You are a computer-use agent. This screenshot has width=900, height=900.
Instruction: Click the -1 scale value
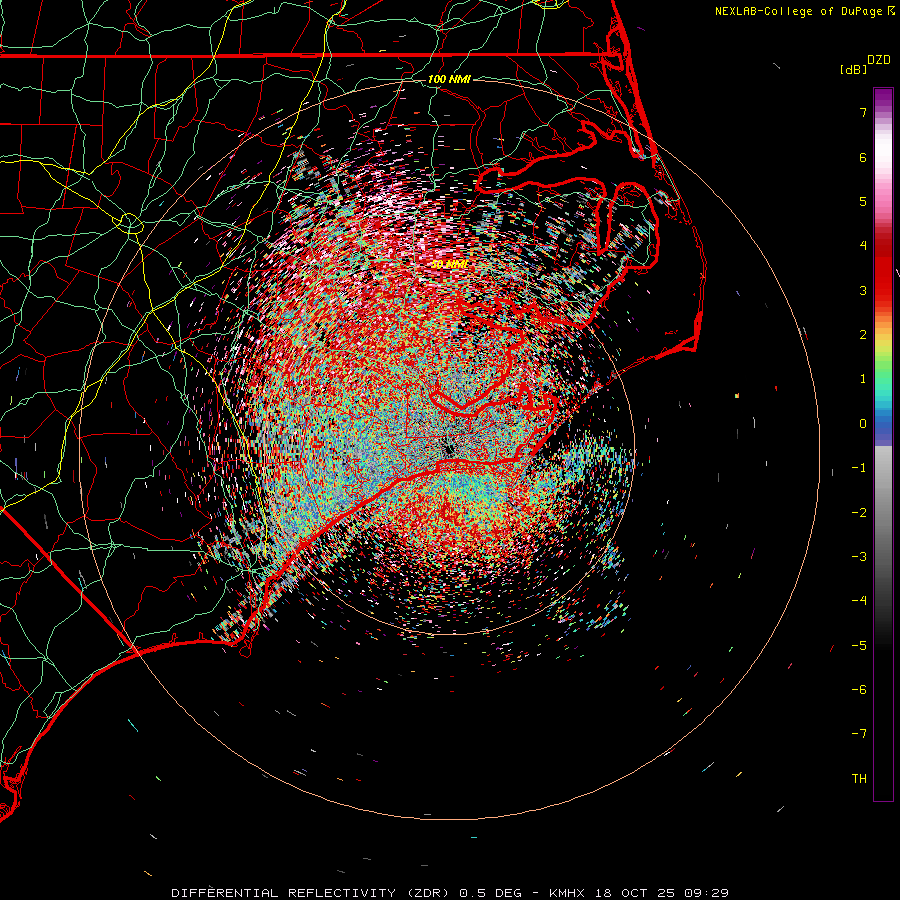point(859,468)
